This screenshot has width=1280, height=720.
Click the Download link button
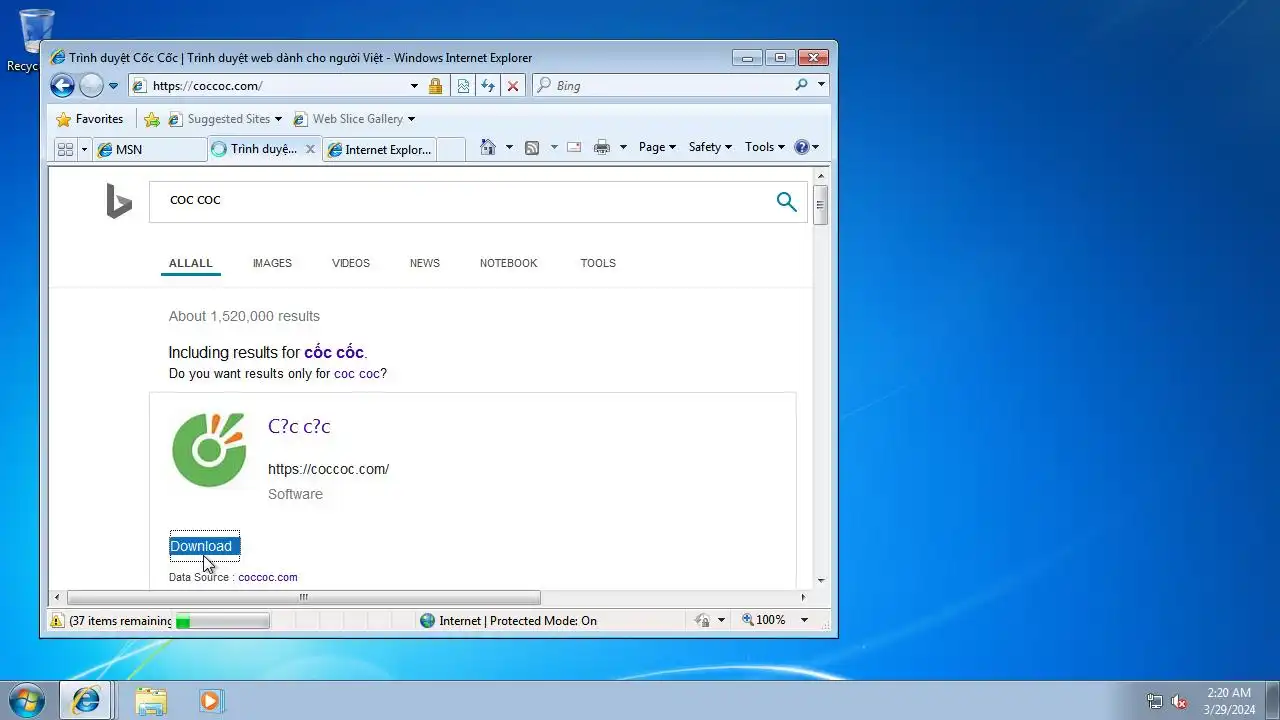(x=204, y=546)
